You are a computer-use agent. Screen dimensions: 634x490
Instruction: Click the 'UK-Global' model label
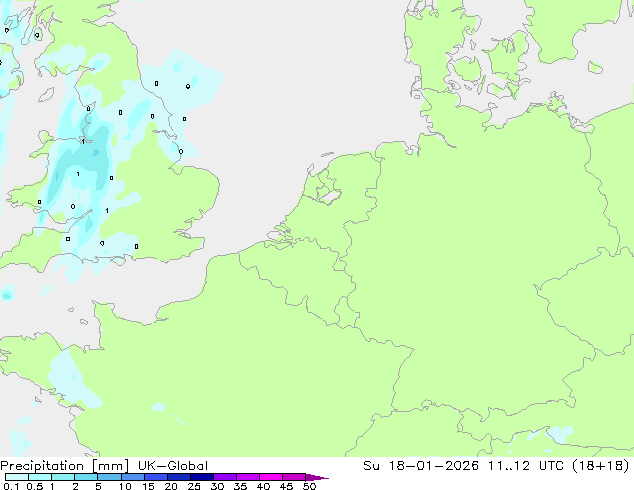pos(173,466)
